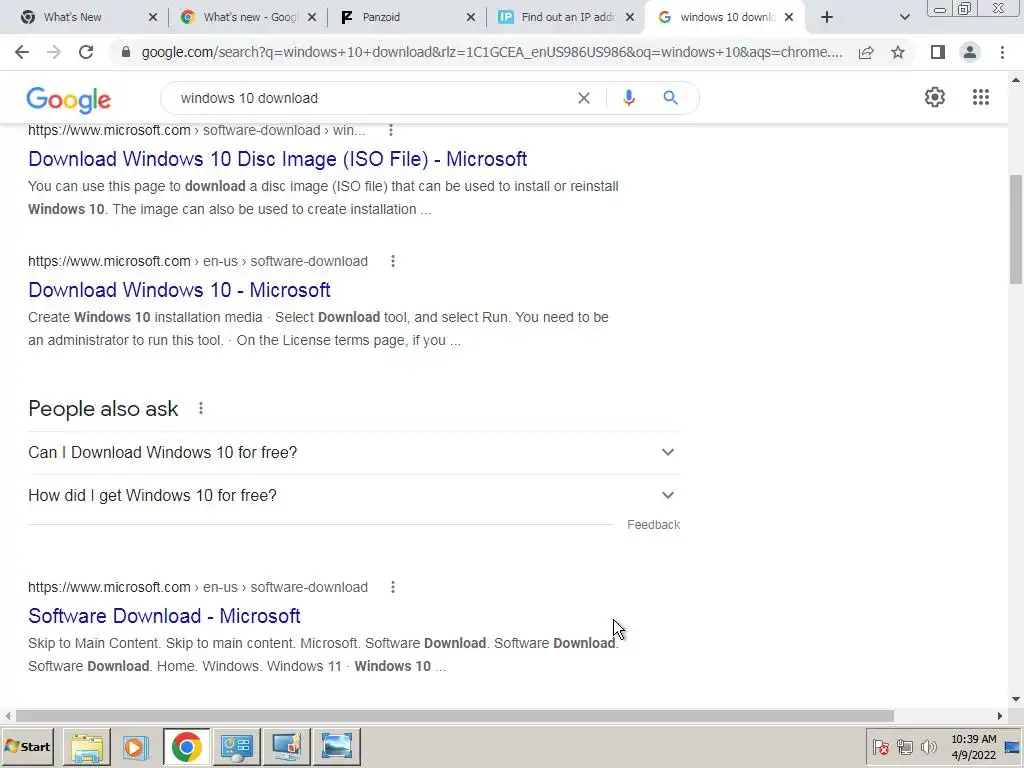The width and height of the screenshot is (1024, 768).
Task: Click the display settings taskbar icon
Action: point(286,746)
